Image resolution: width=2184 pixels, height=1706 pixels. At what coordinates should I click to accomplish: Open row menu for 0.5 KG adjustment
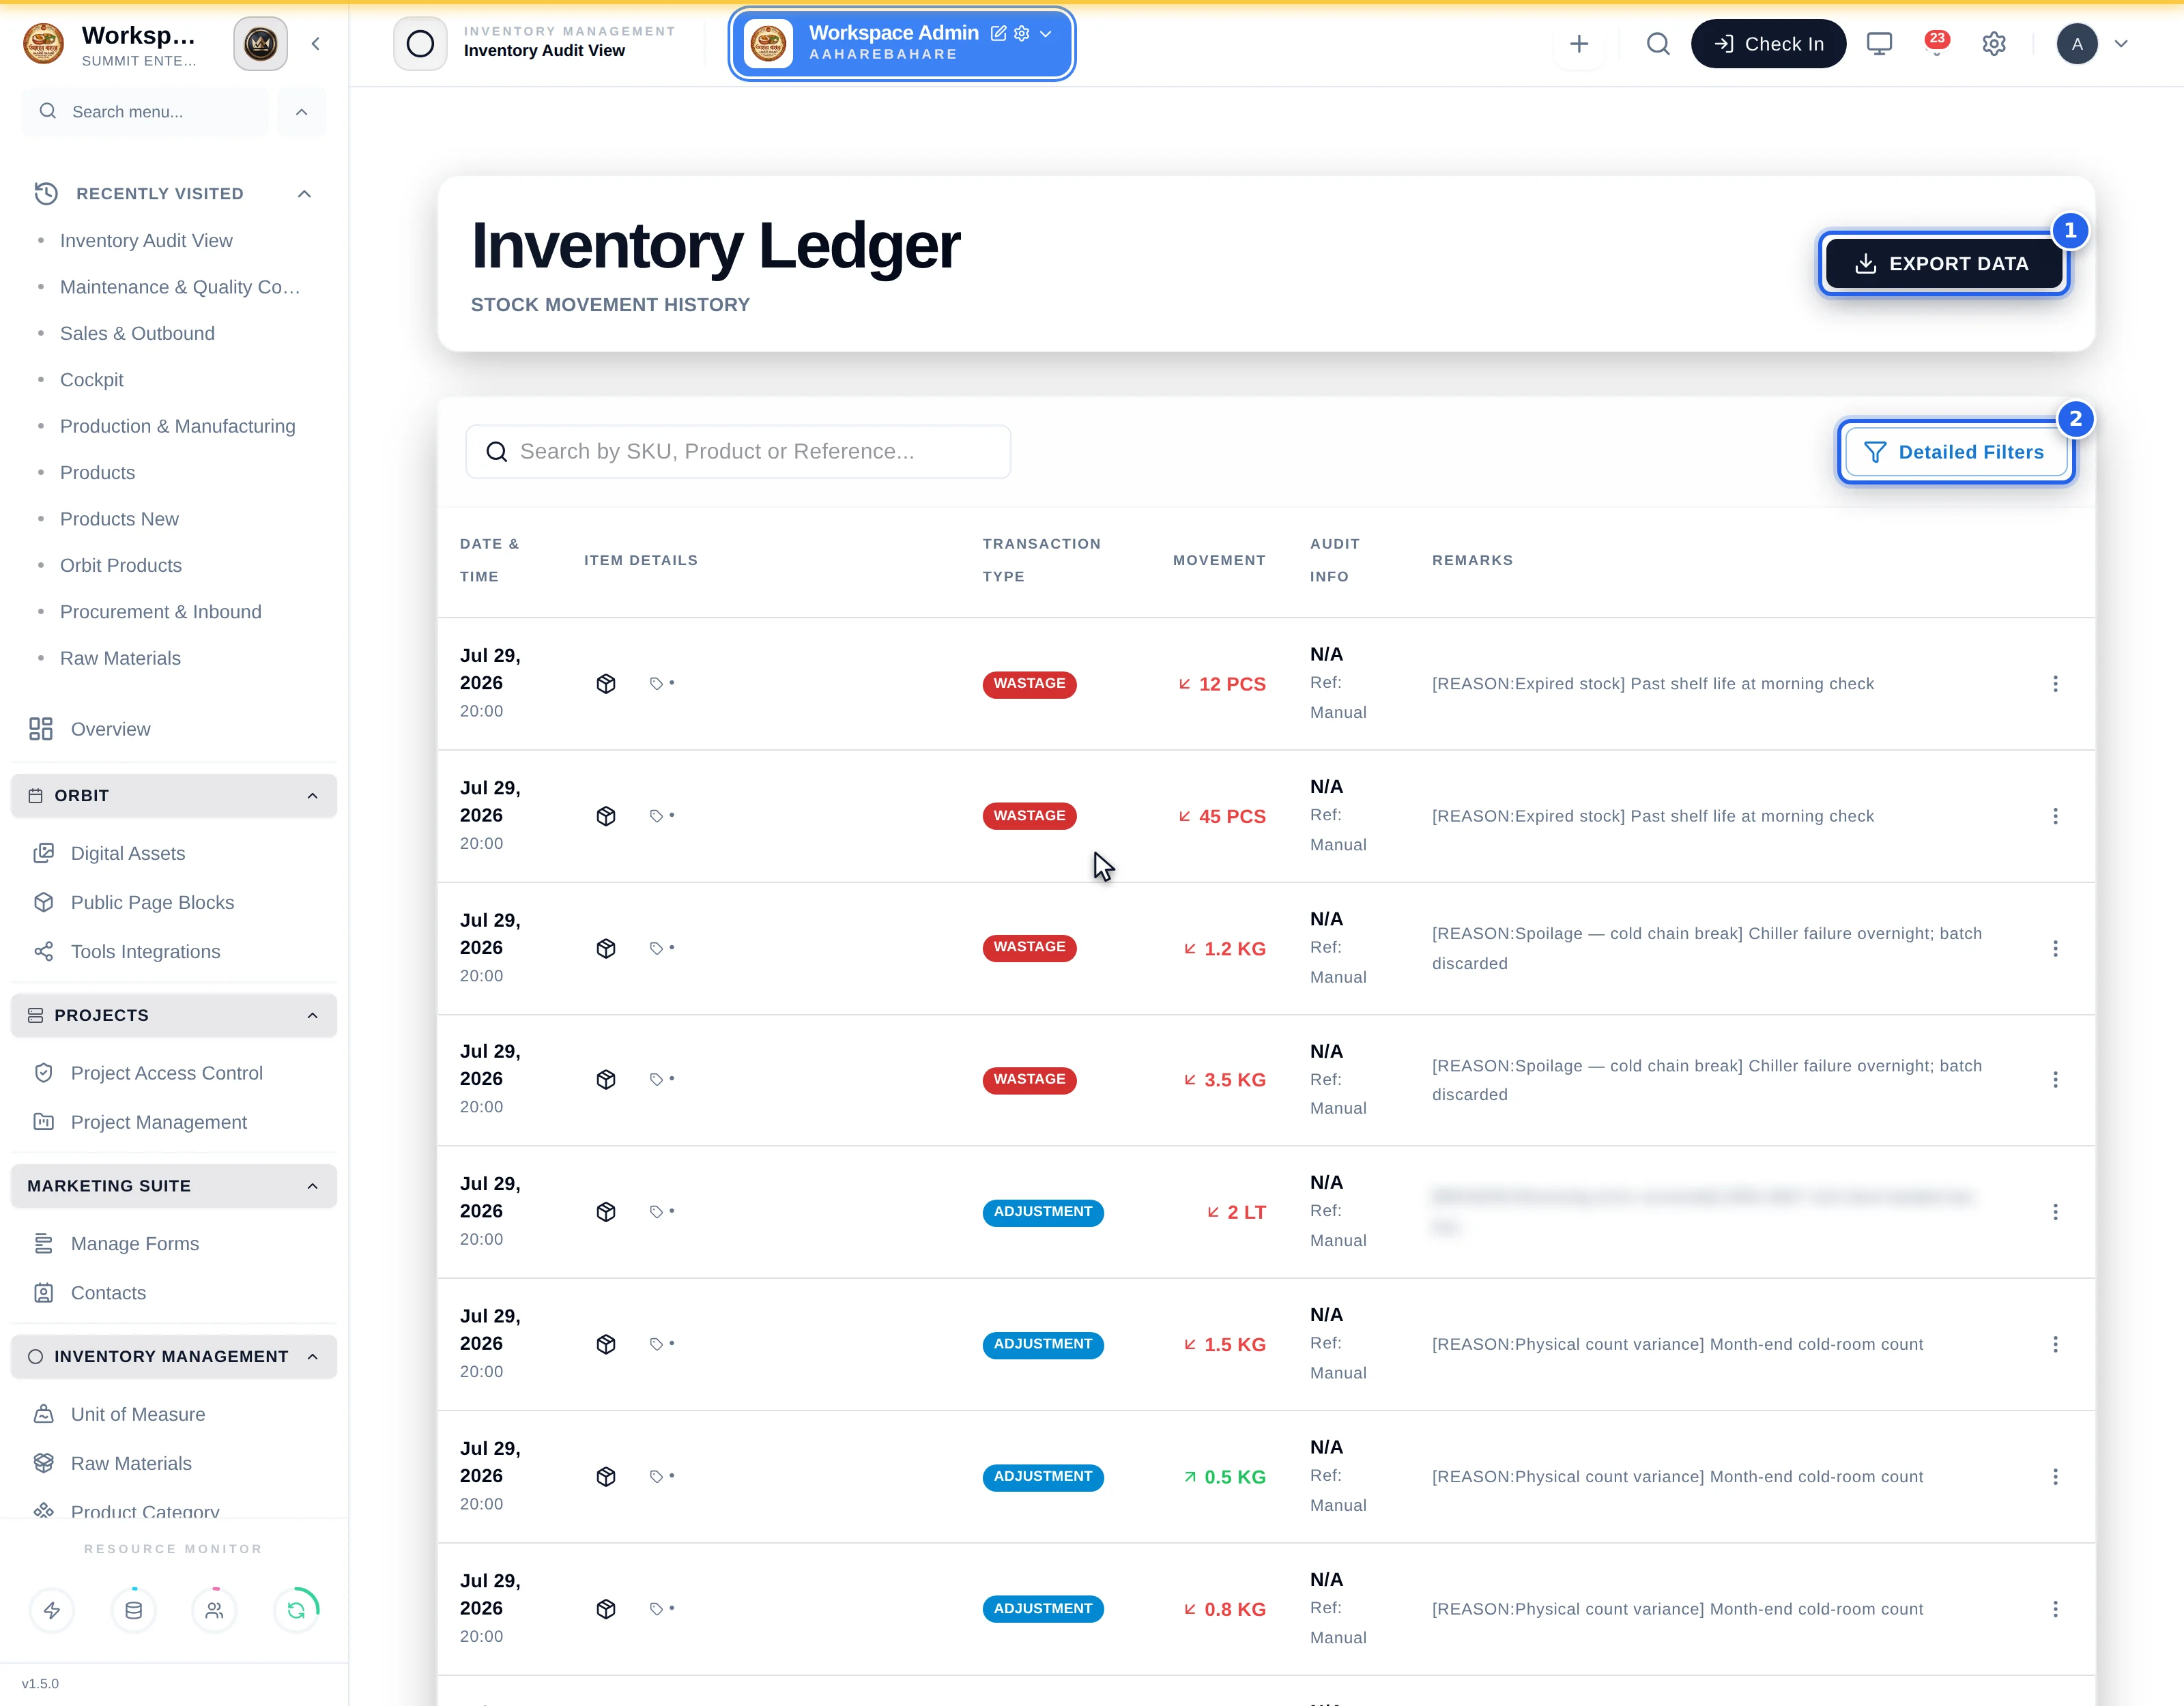click(x=2055, y=1477)
